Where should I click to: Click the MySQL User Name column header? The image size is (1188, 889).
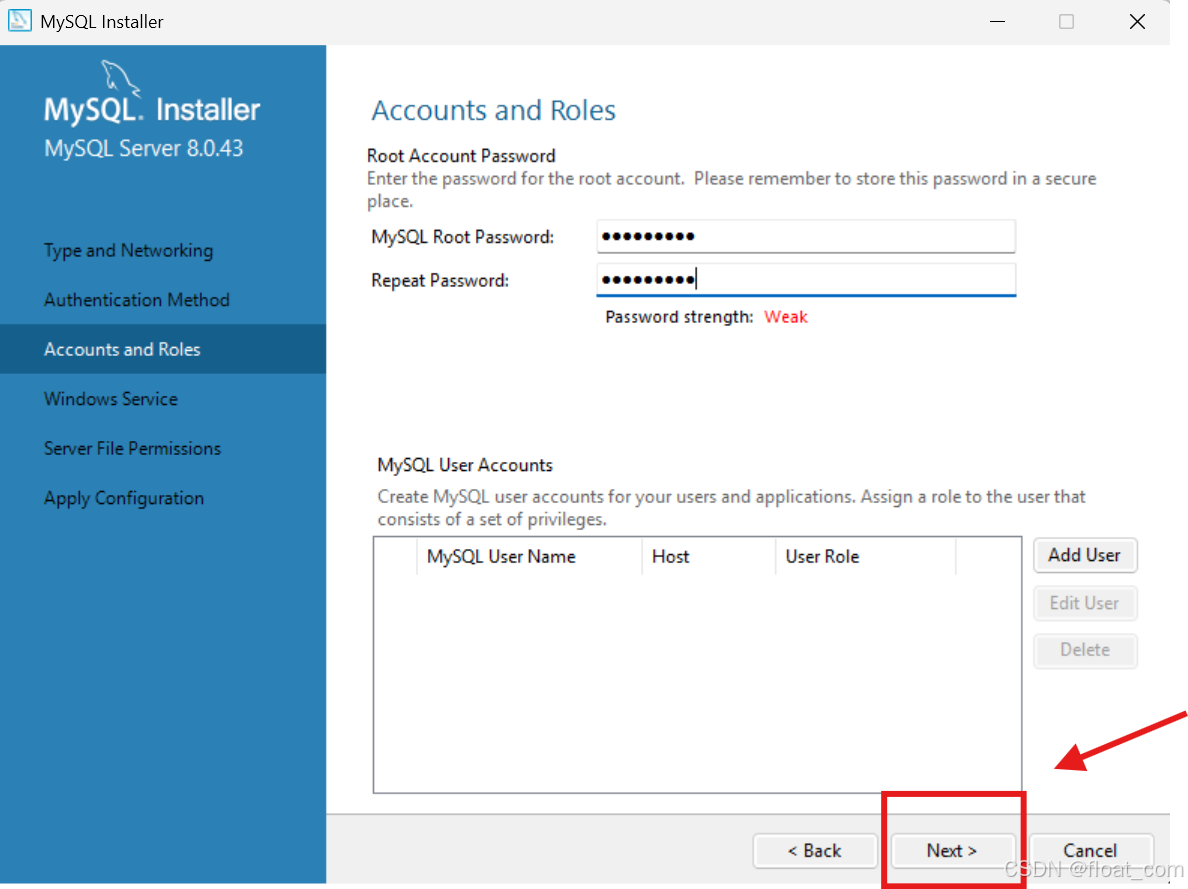point(530,556)
